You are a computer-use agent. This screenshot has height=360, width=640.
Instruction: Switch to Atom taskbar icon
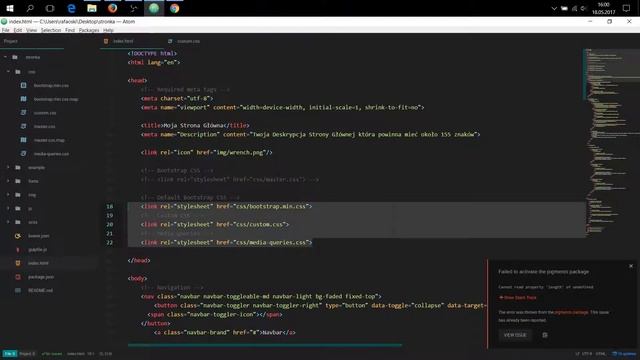tap(154, 8)
